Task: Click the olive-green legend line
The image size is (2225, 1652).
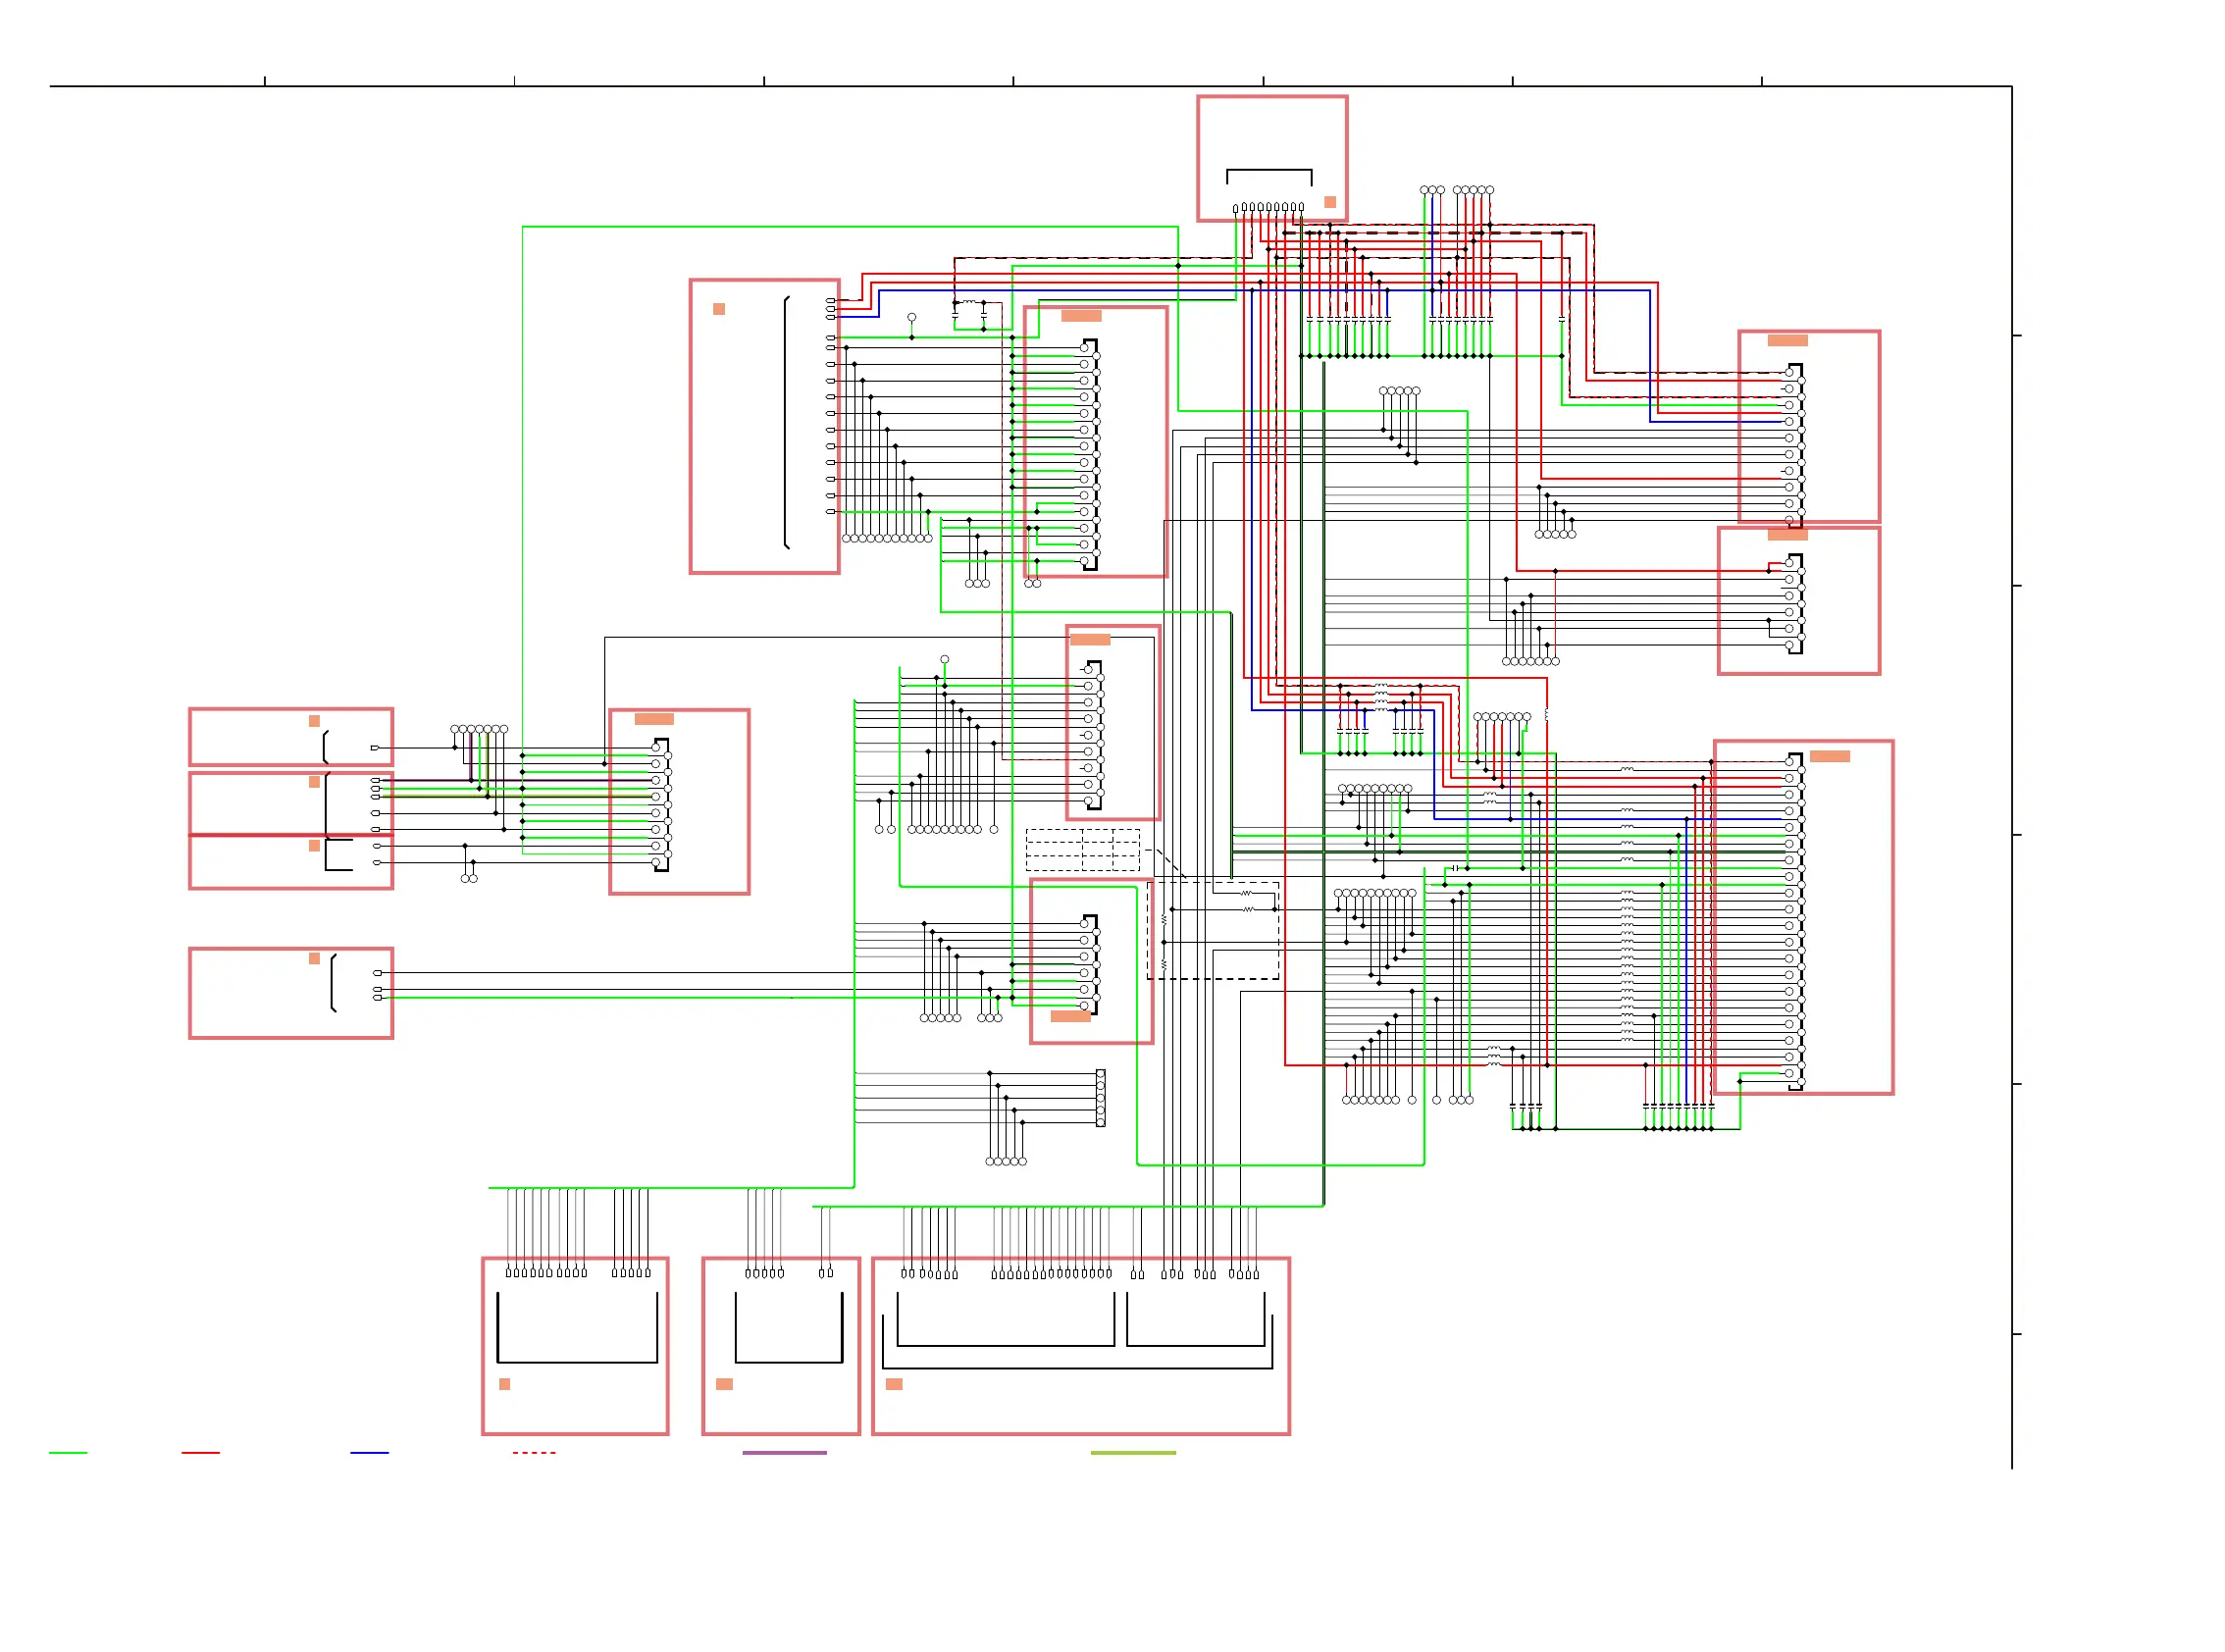Action: tap(1132, 1452)
